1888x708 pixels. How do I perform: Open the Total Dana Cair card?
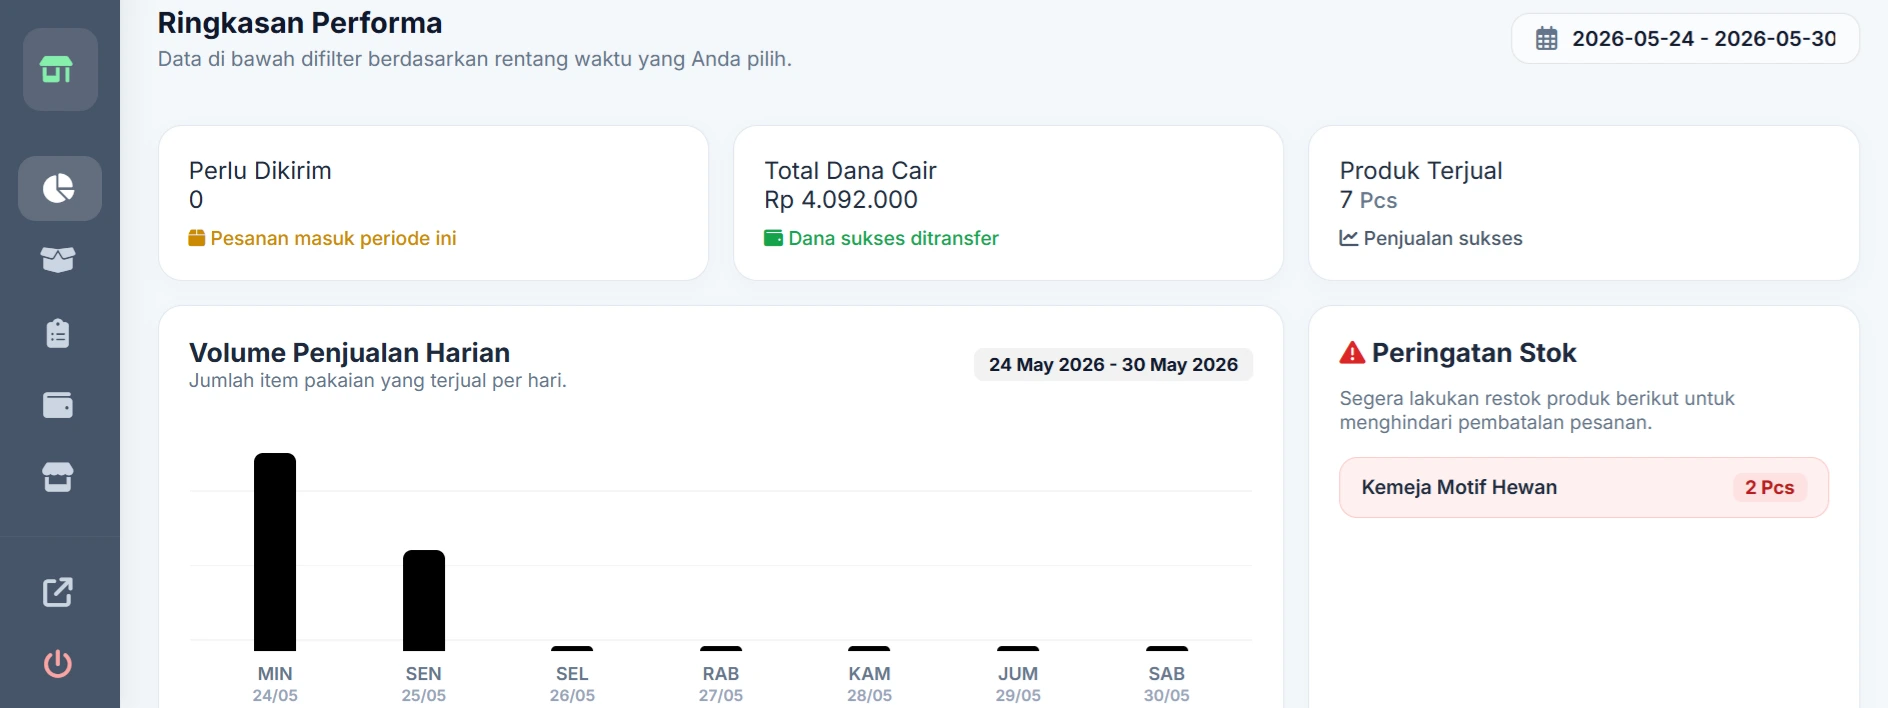[1008, 203]
